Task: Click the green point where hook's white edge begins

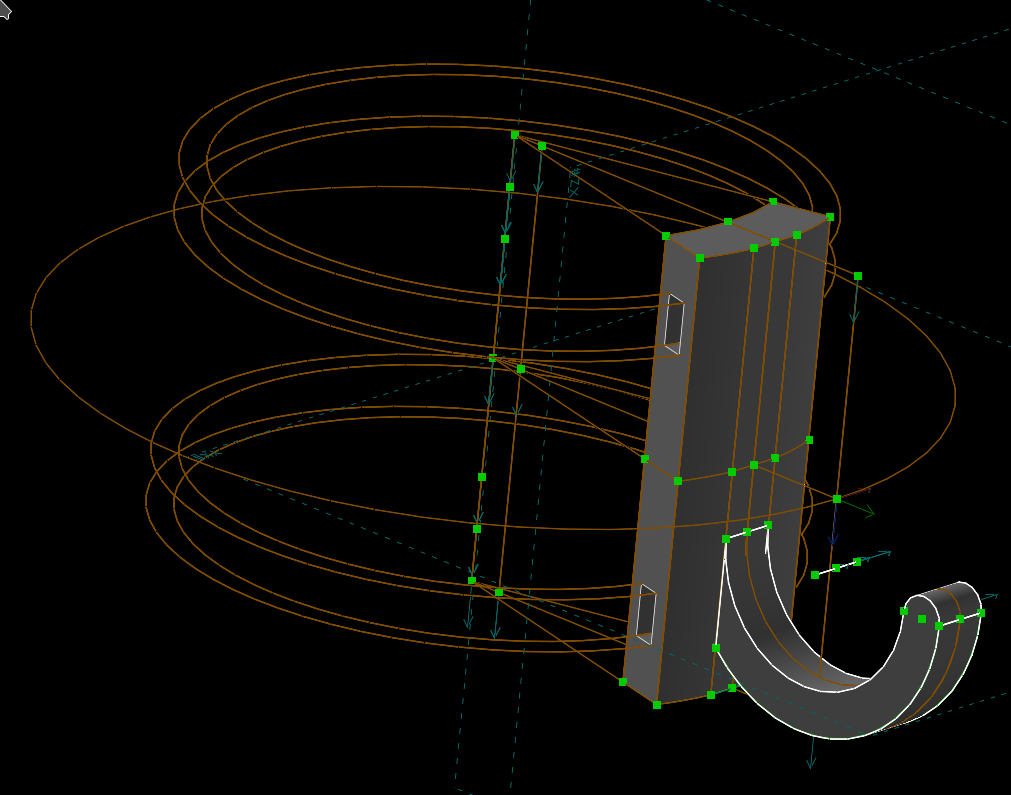Action: click(x=726, y=539)
